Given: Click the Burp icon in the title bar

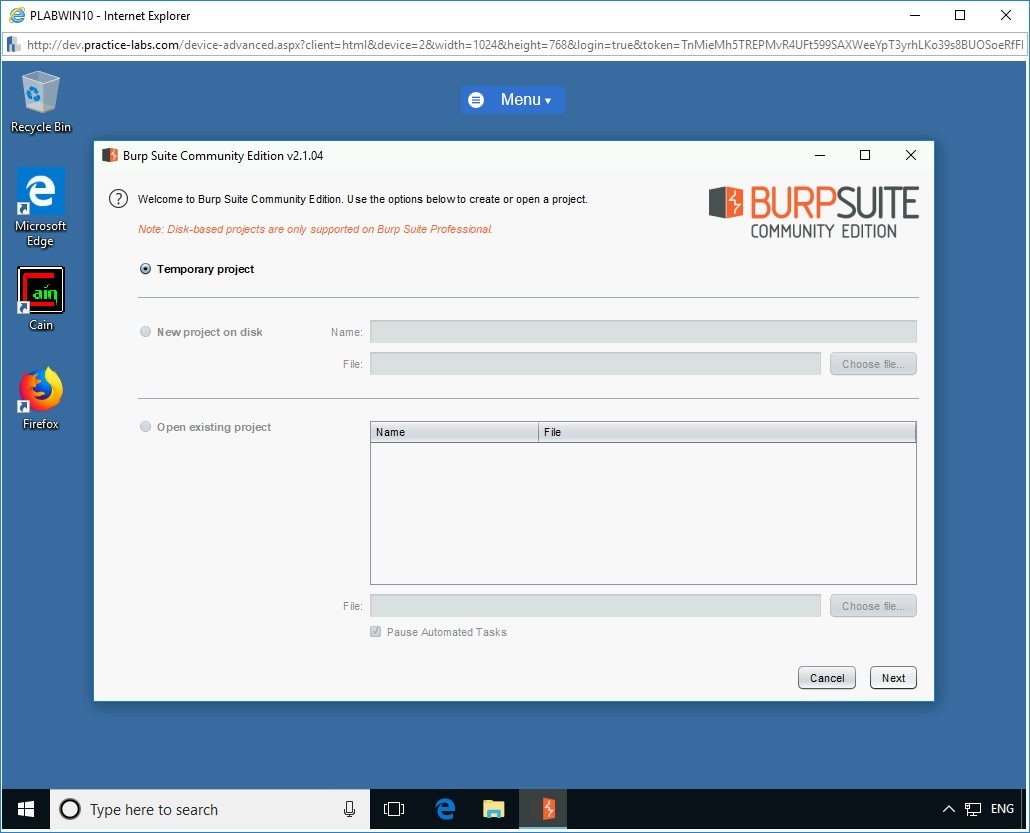Looking at the screenshot, I should pos(109,155).
